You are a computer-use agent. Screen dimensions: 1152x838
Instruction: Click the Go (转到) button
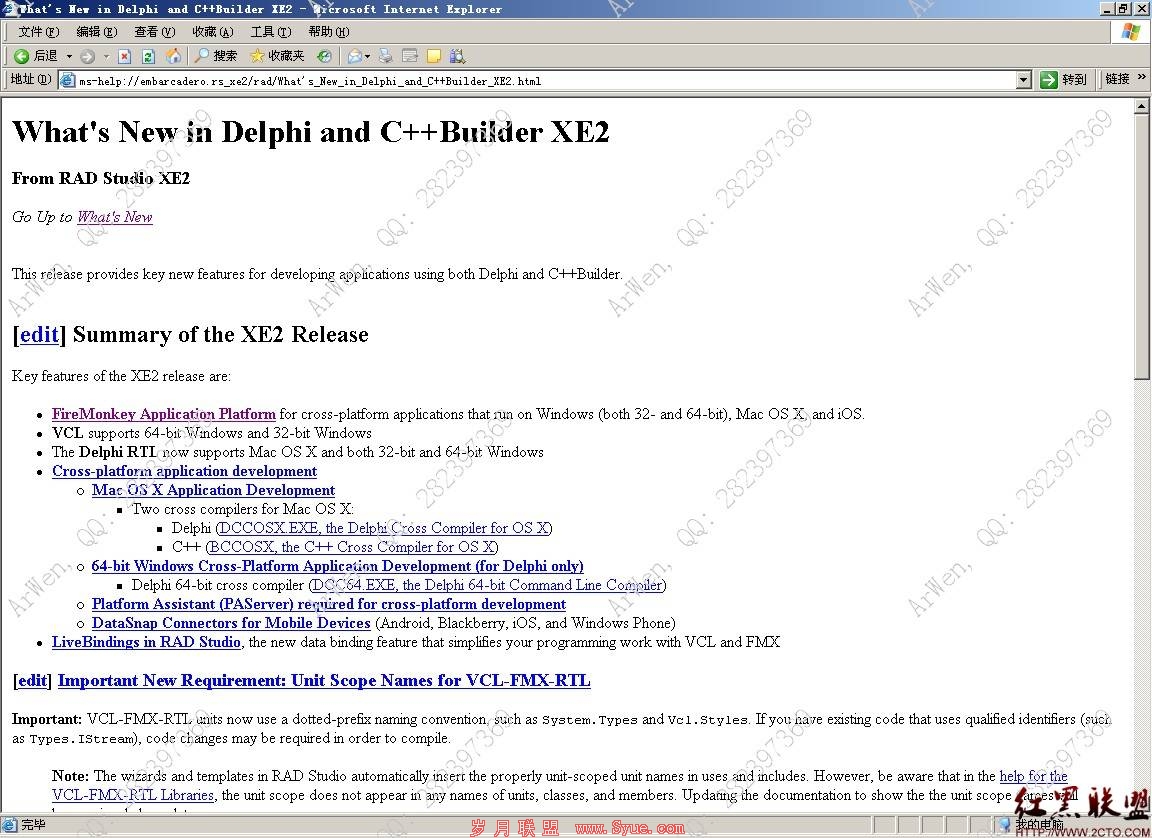click(x=1064, y=79)
